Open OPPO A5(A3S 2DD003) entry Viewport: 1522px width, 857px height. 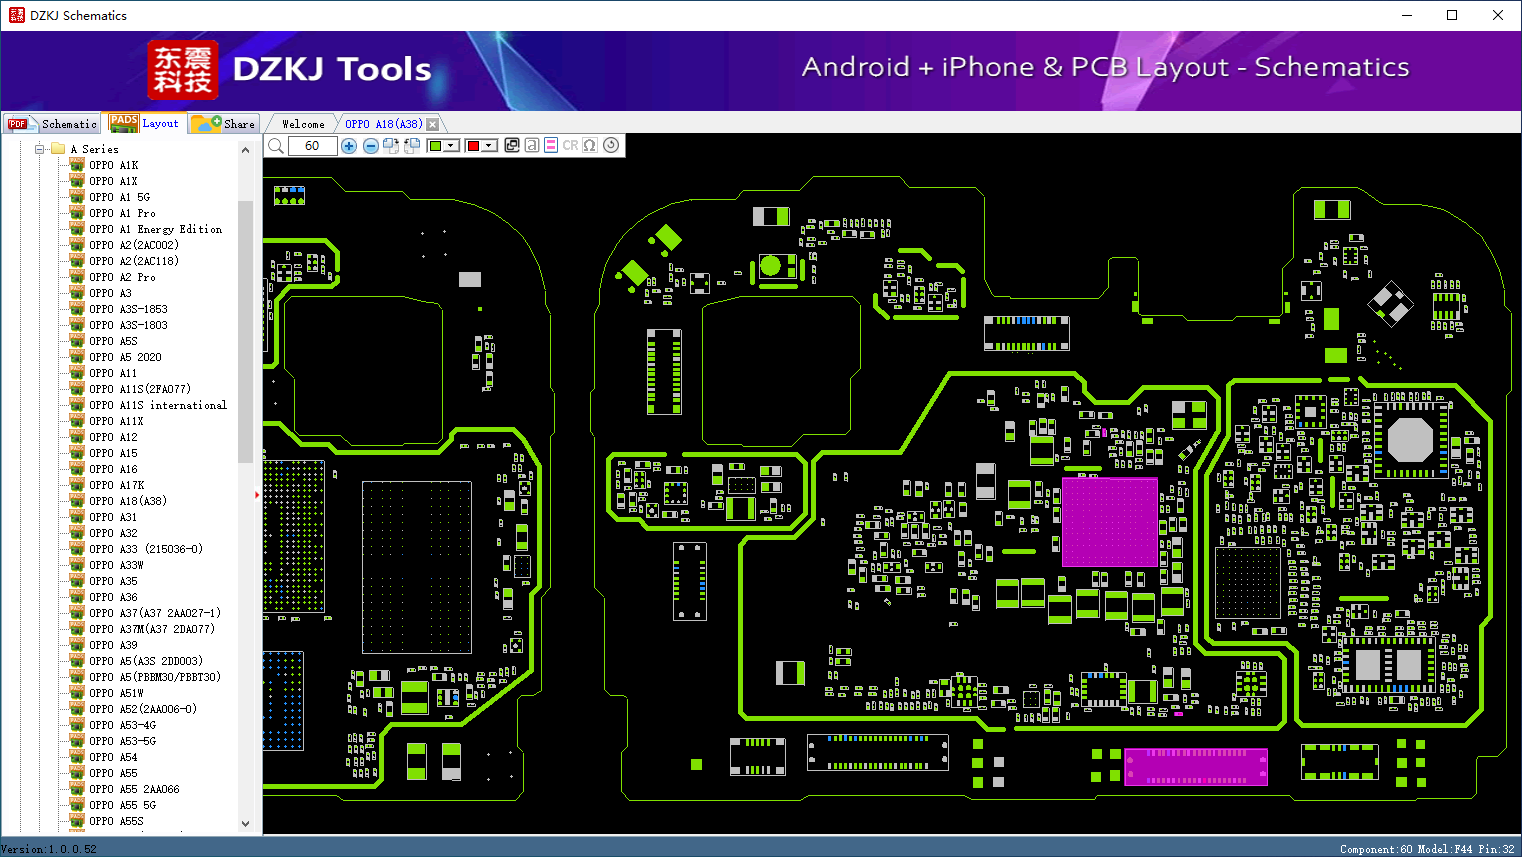coord(146,661)
